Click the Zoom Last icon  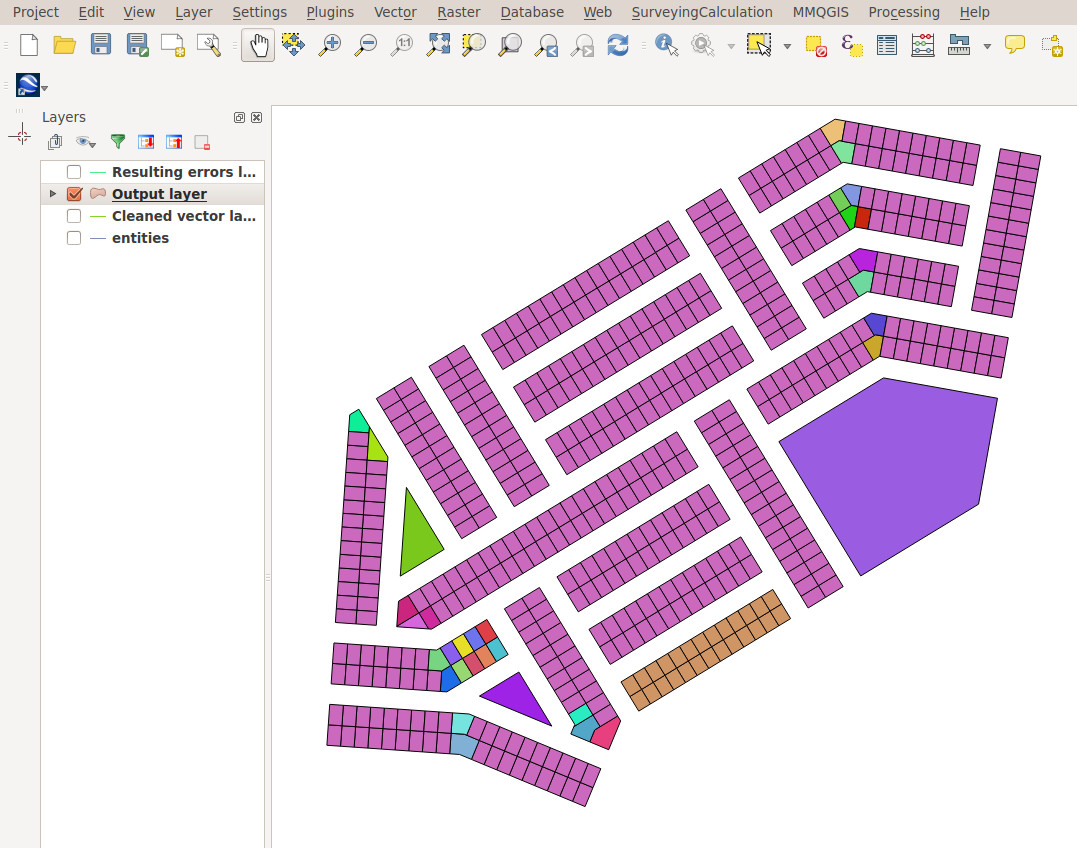(x=546, y=45)
